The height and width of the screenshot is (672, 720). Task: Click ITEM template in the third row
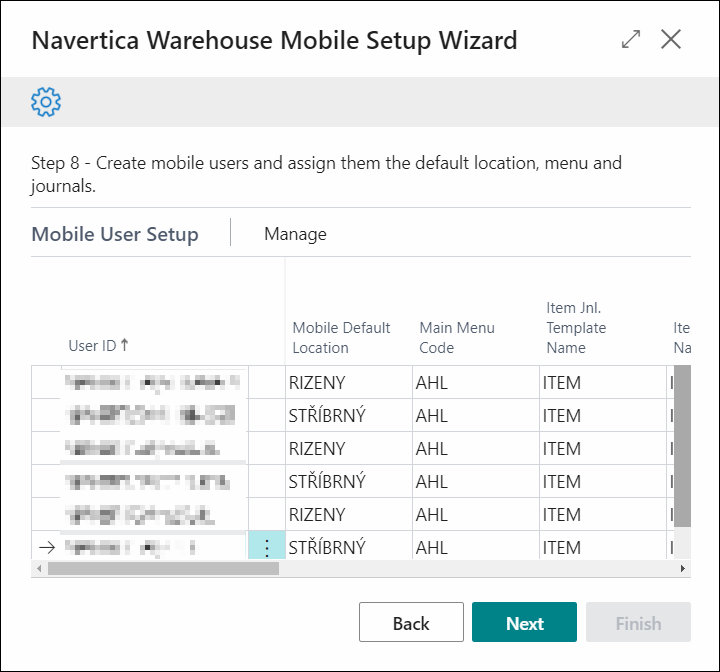603,448
